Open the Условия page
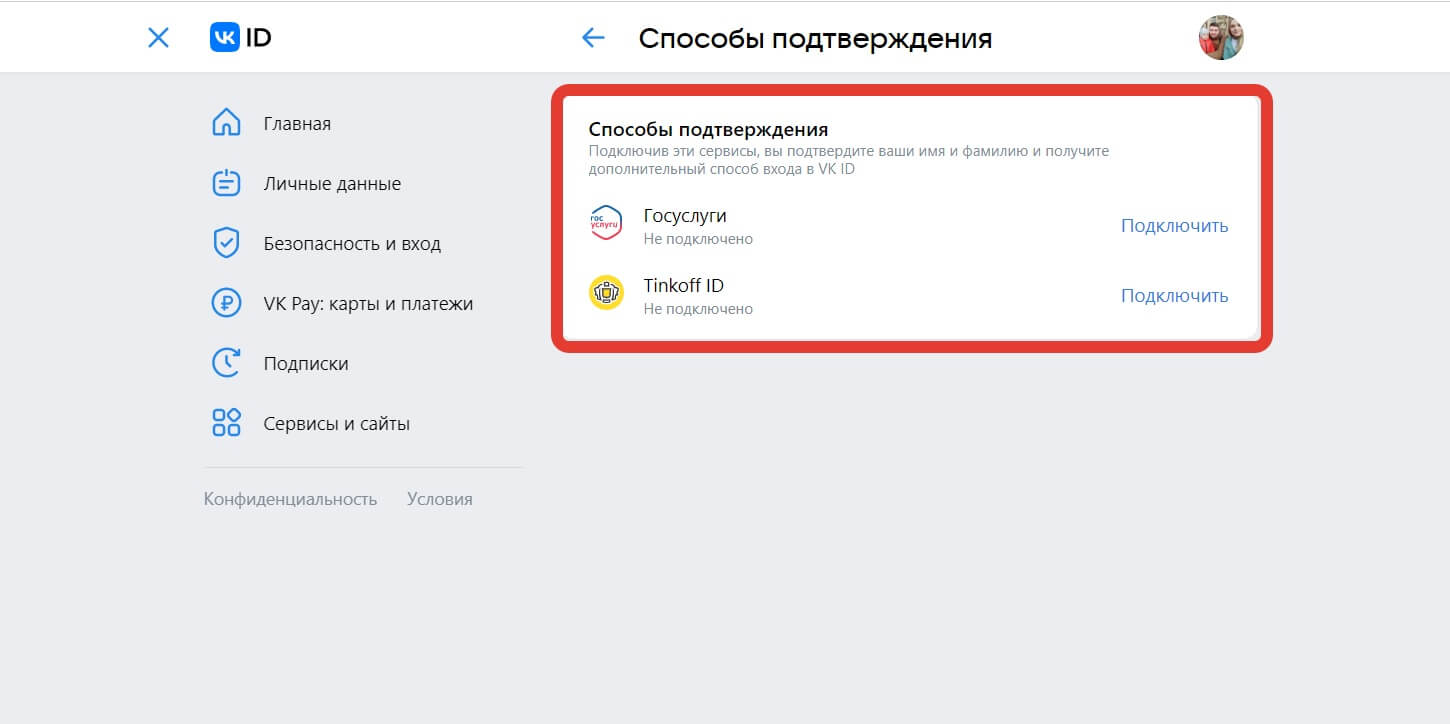1450x724 pixels. 440,498
